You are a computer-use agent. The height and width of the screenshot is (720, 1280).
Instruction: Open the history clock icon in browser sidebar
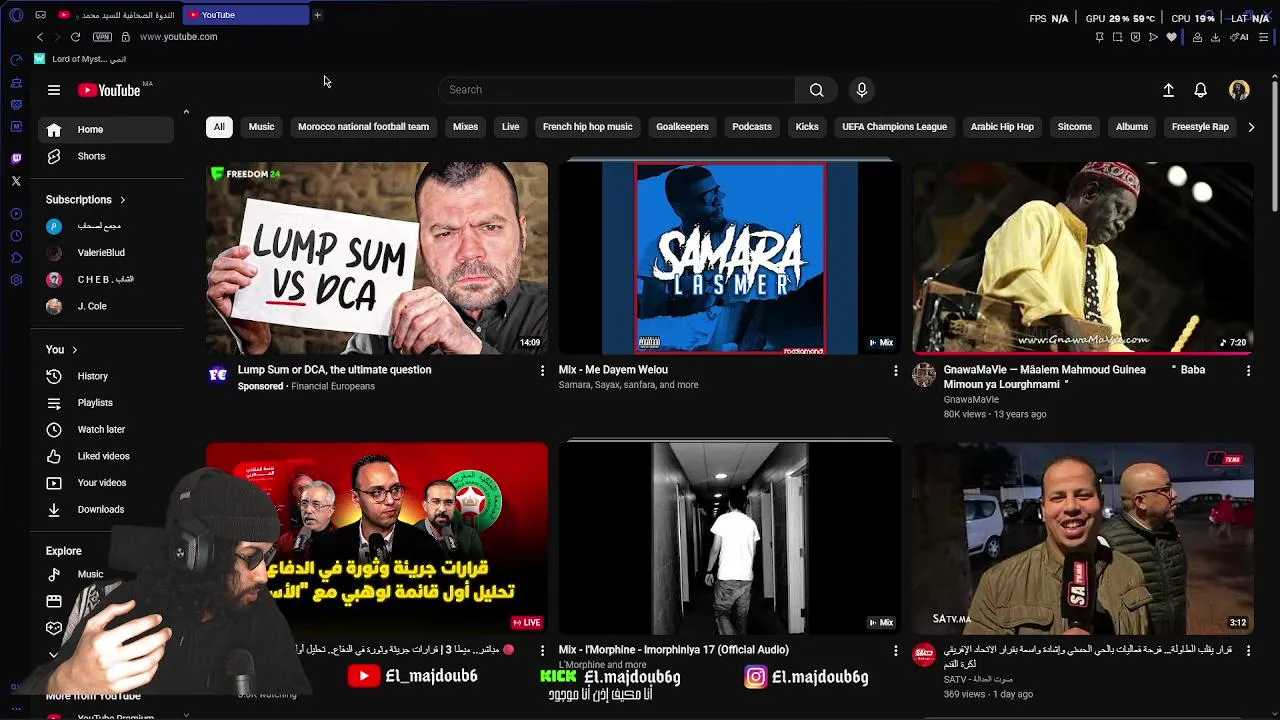[x=16, y=236]
